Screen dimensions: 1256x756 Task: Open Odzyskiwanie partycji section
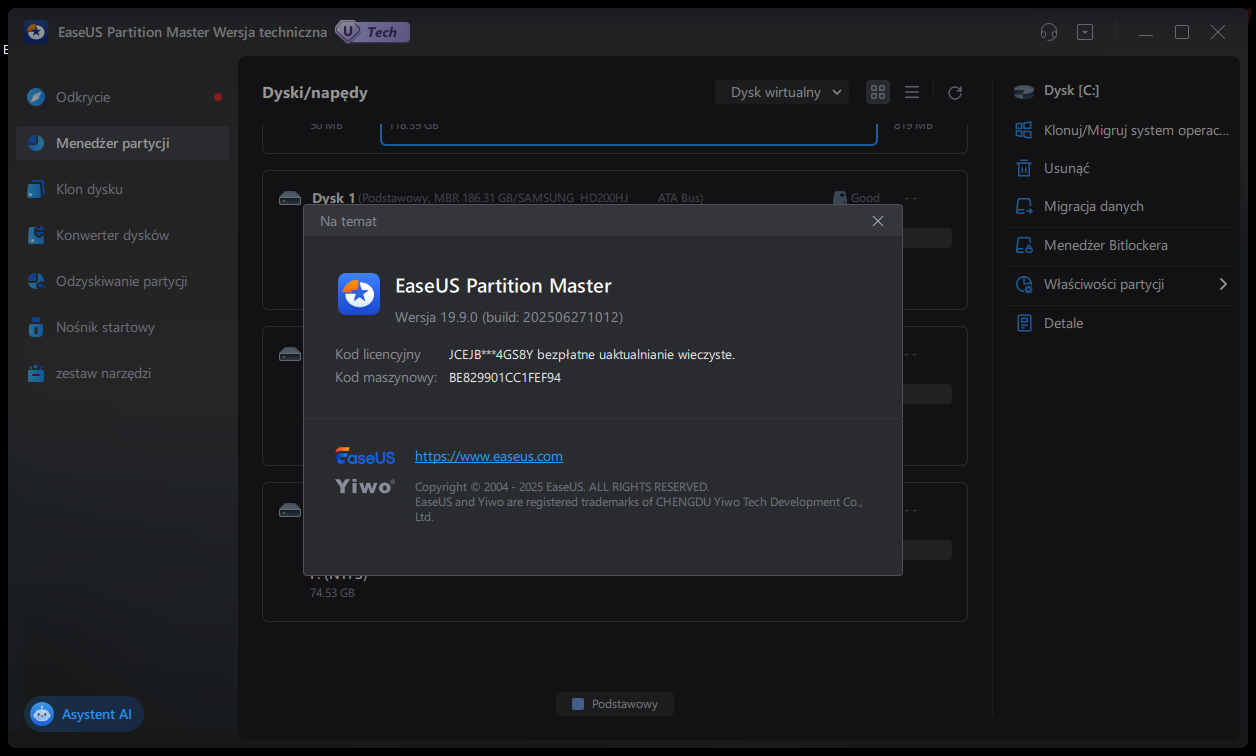point(123,281)
